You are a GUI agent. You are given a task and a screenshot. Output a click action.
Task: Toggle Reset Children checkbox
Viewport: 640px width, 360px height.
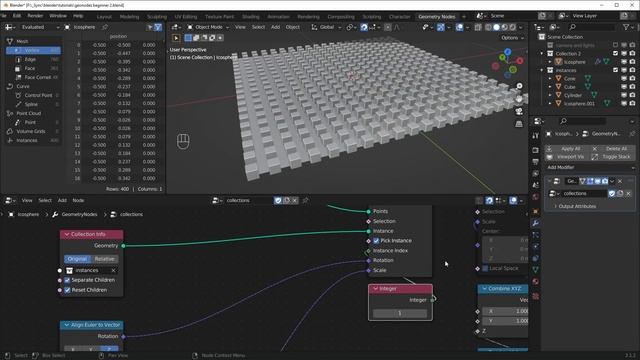pos(67,290)
